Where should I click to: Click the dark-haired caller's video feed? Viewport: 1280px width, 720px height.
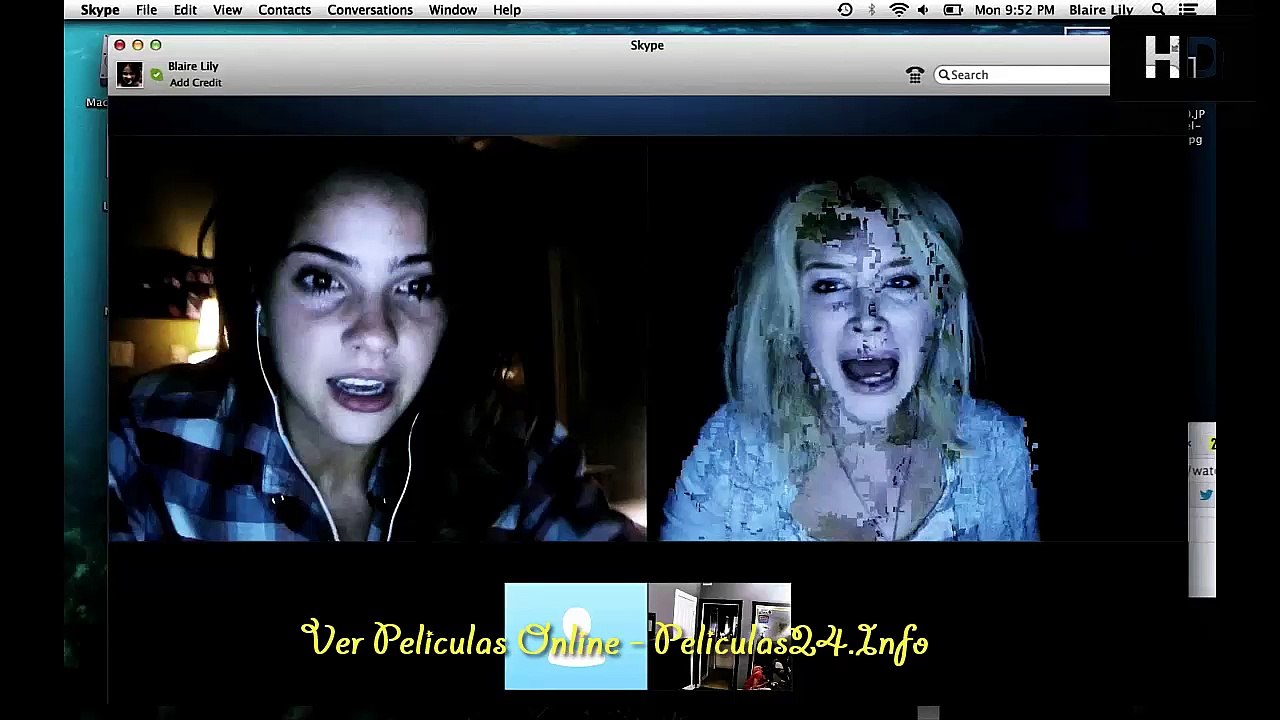tap(377, 338)
